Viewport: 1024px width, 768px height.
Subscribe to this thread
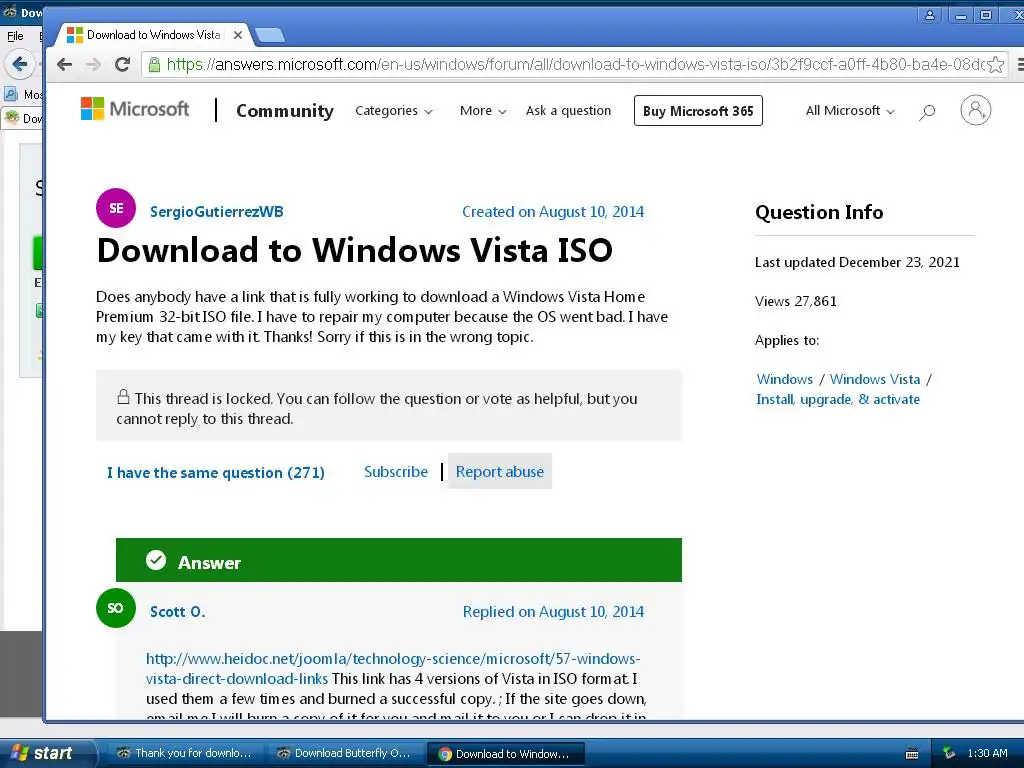[x=396, y=472]
